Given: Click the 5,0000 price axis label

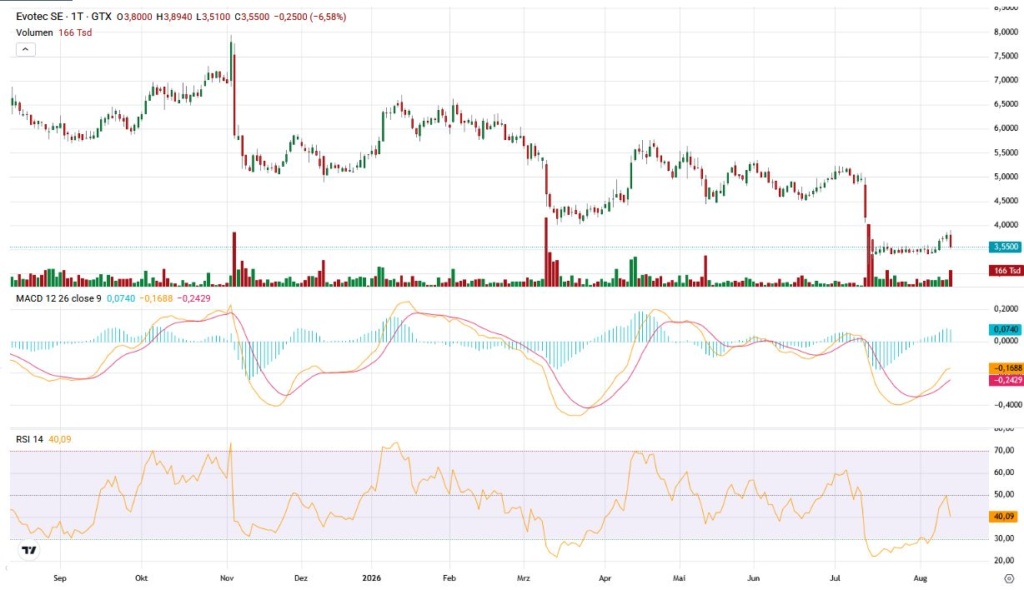Looking at the screenshot, I should point(1006,176).
